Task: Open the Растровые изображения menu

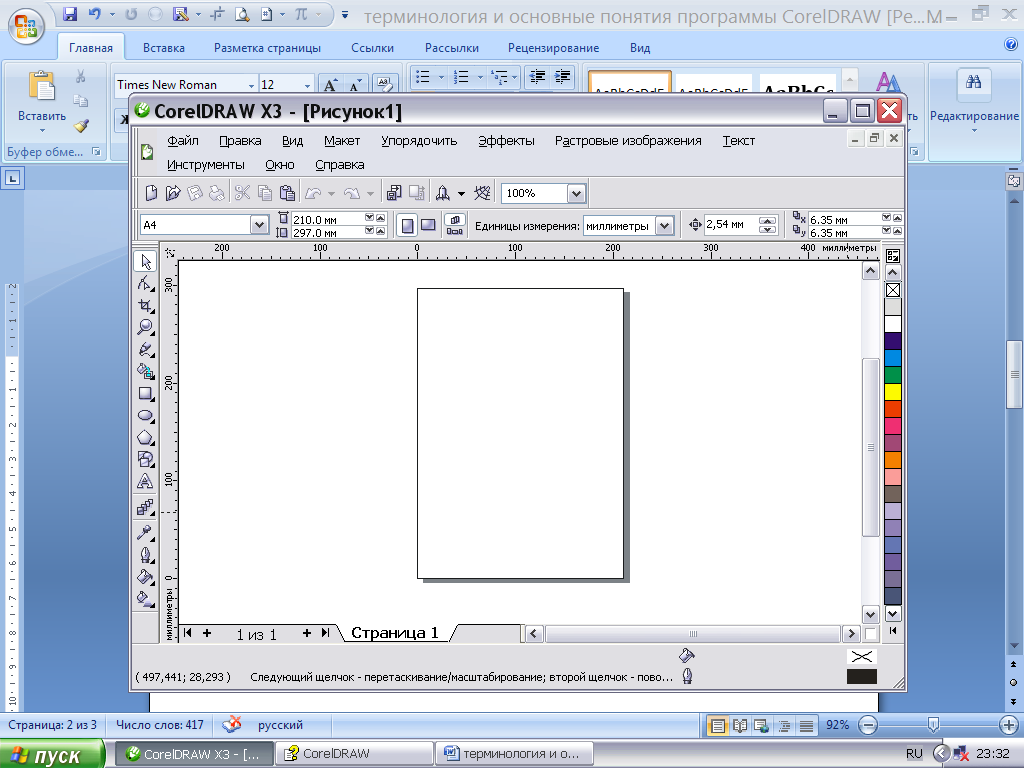Action: point(628,141)
